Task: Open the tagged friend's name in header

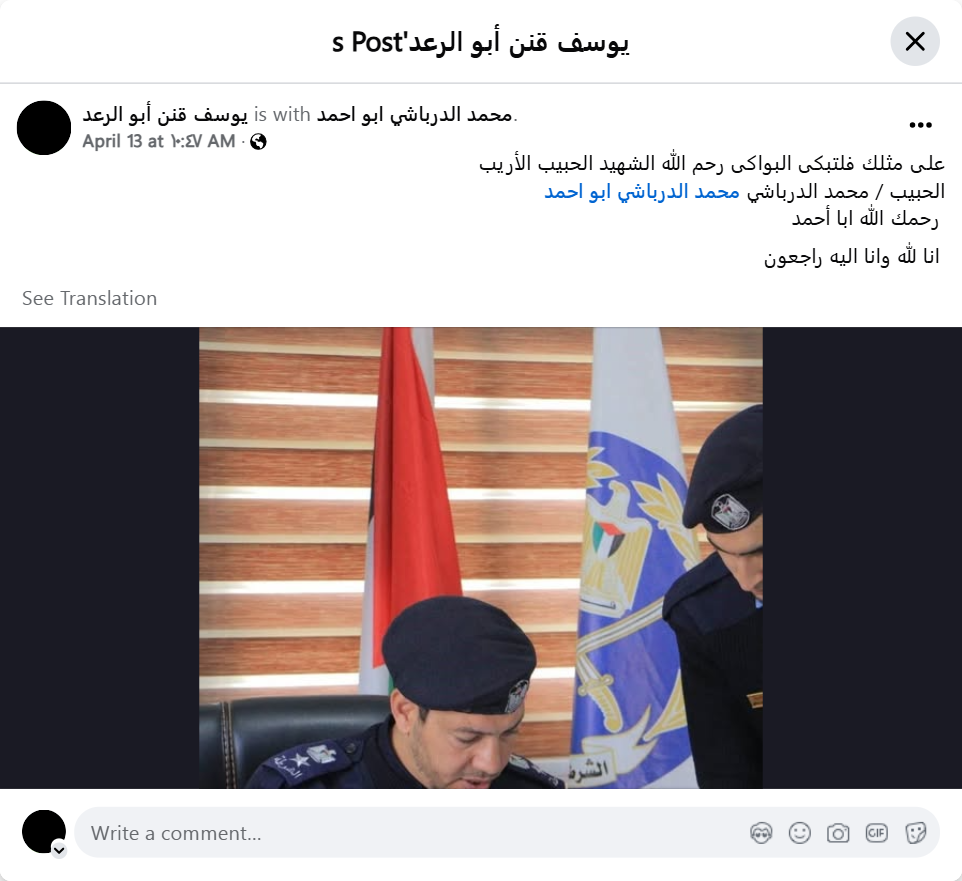Action: 414,114
